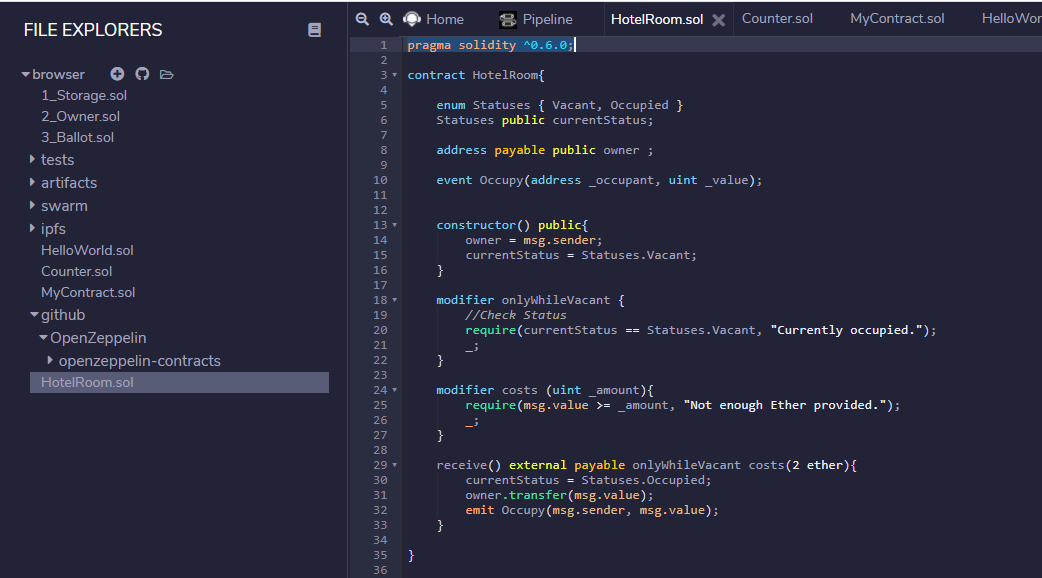Click the documentation icon beside FILE EXPLORERS
The image size is (1042, 578).
click(314, 30)
